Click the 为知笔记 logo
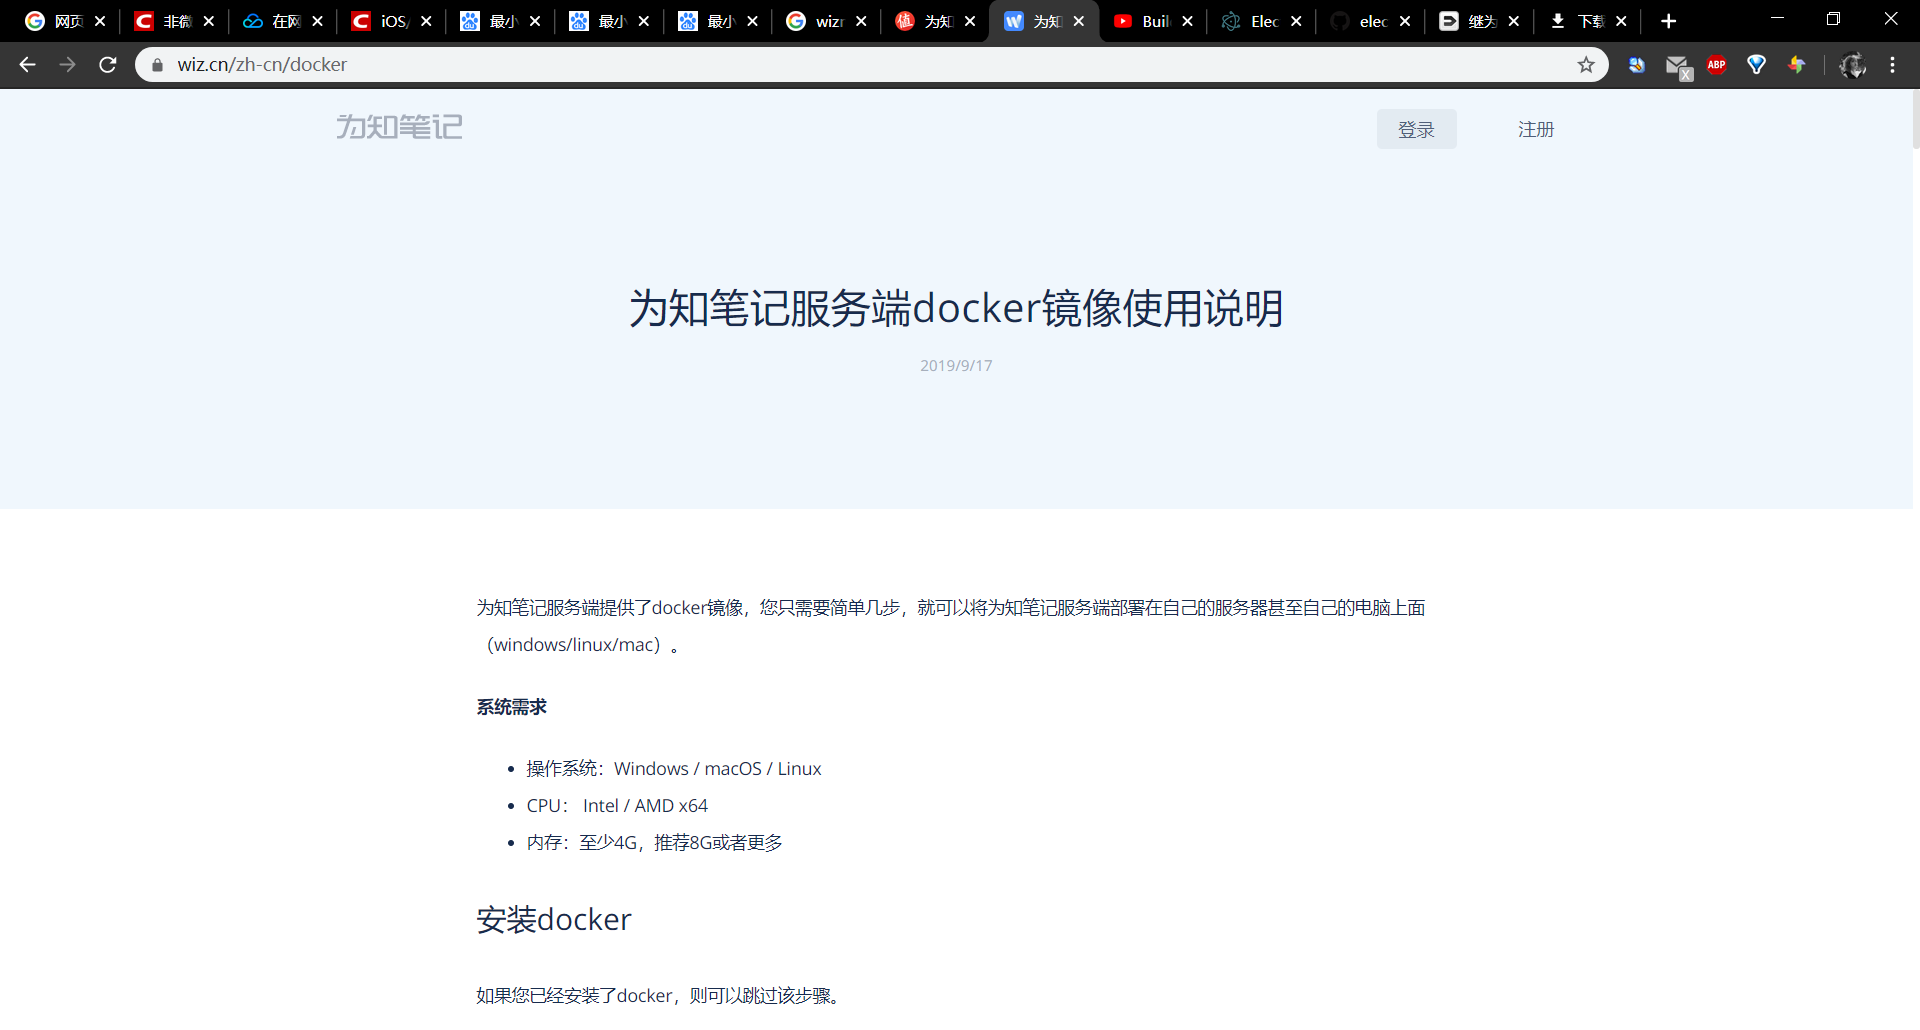 399,127
